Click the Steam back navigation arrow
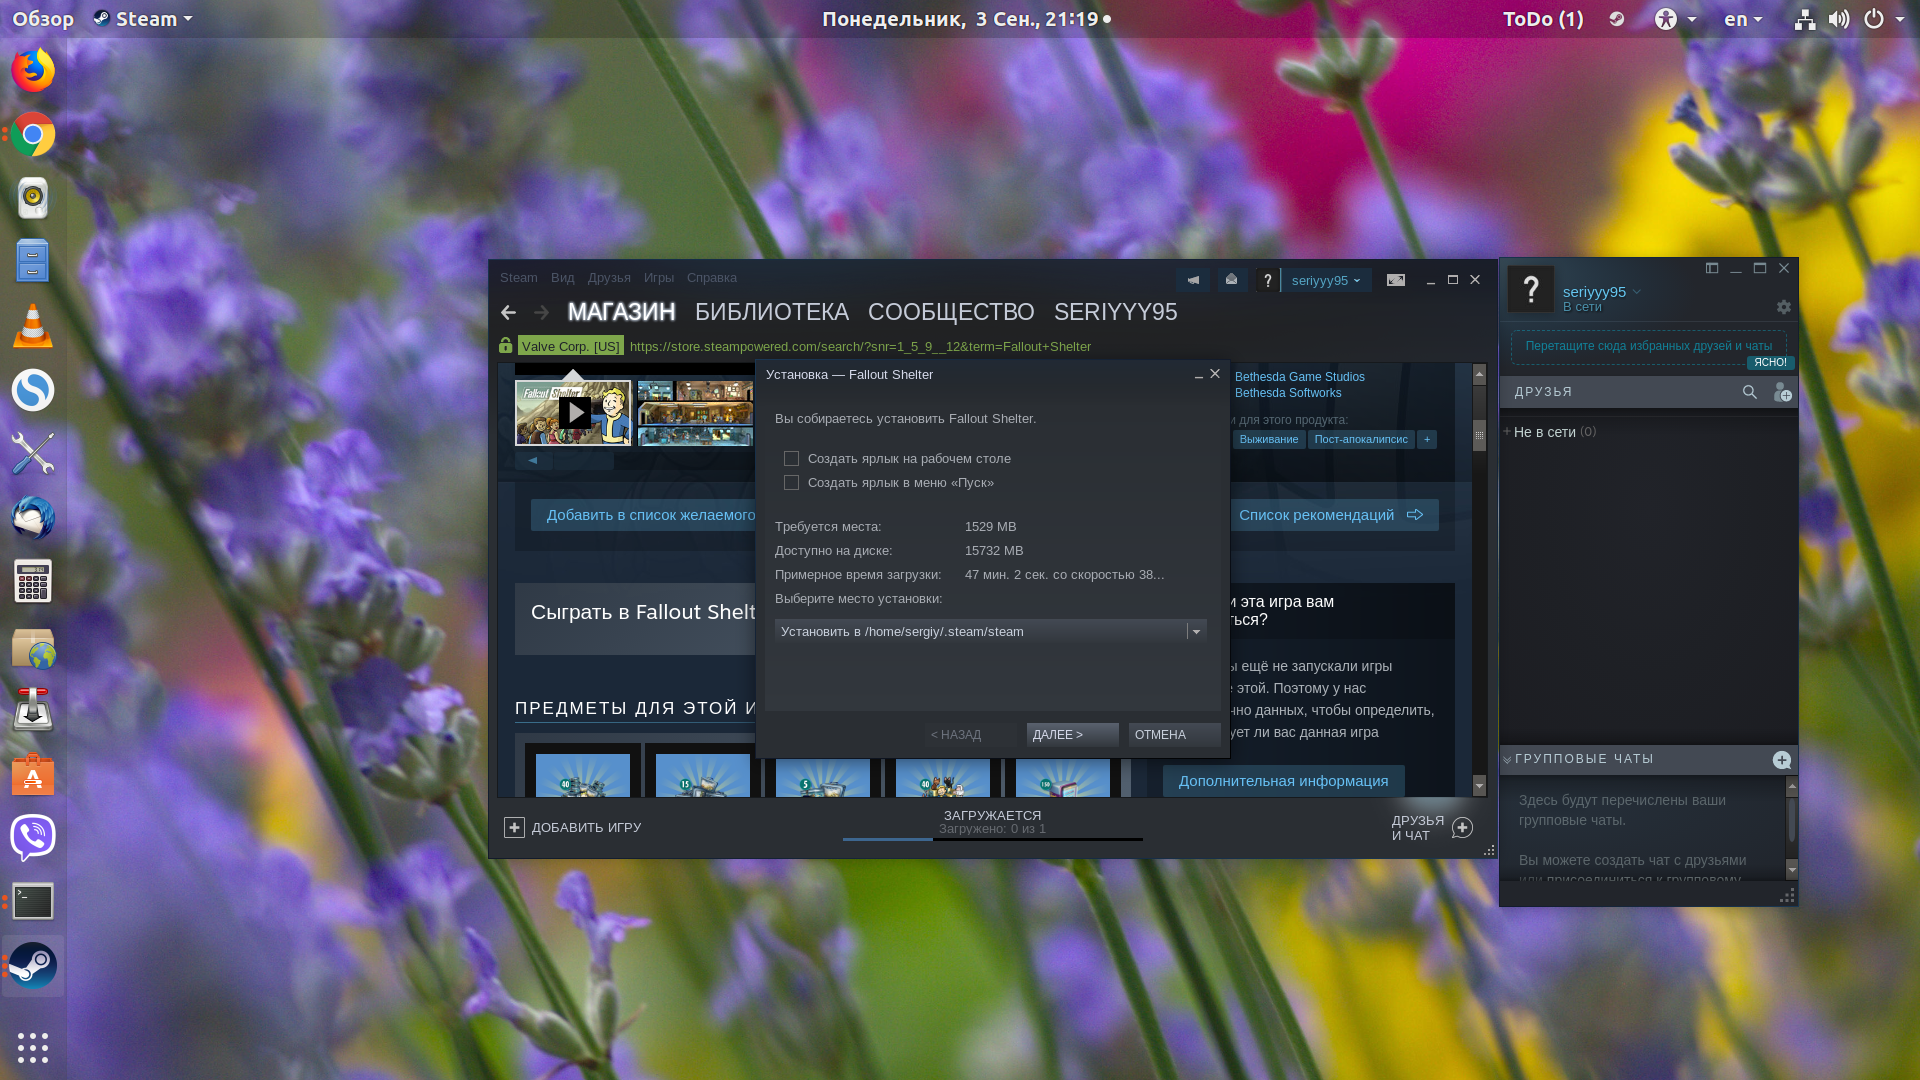 click(508, 312)
